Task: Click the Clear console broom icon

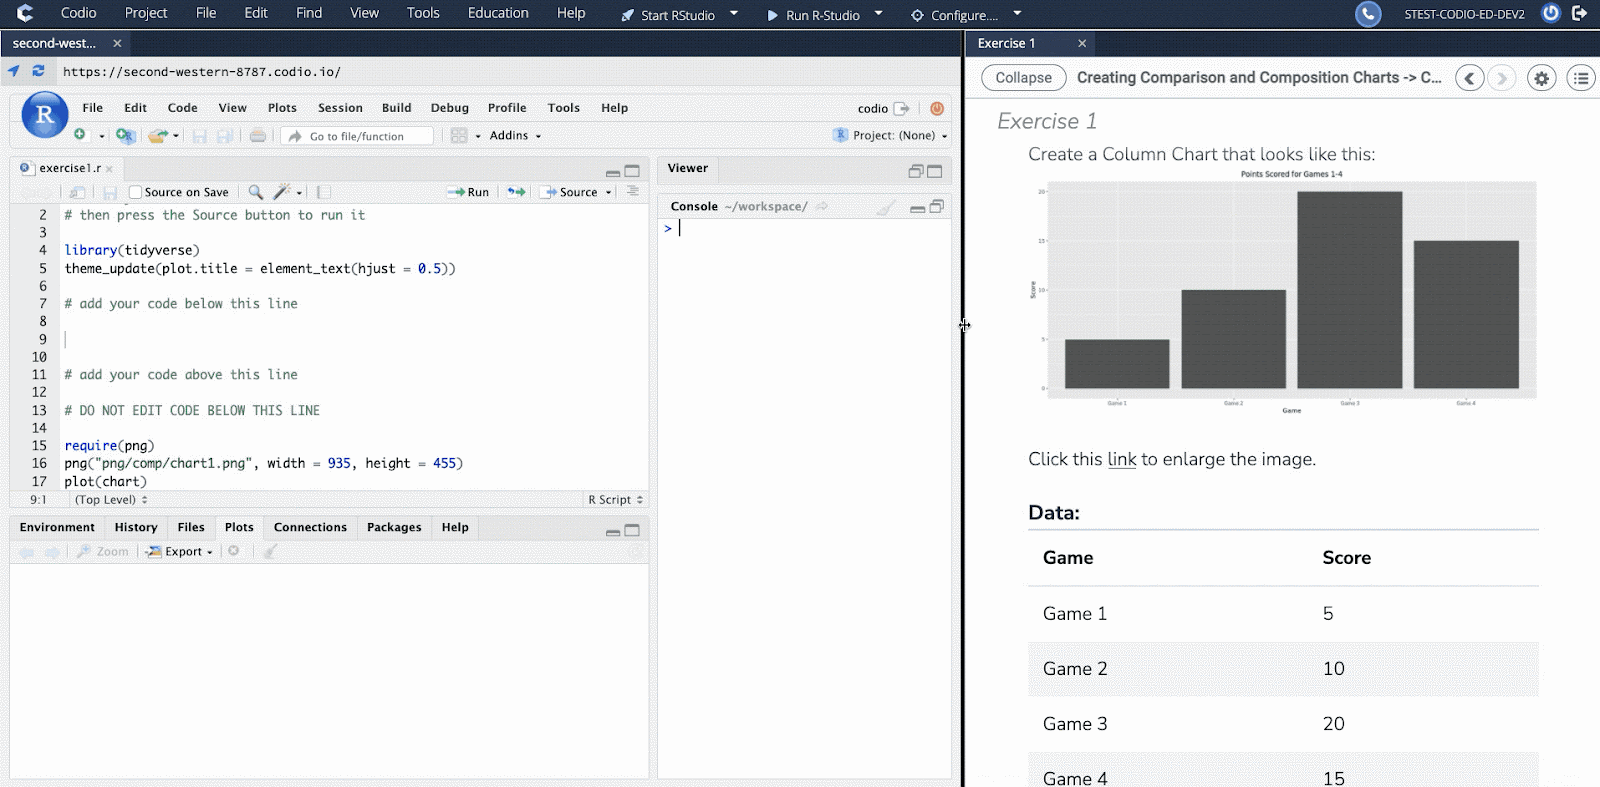Action: click(886, 207)
